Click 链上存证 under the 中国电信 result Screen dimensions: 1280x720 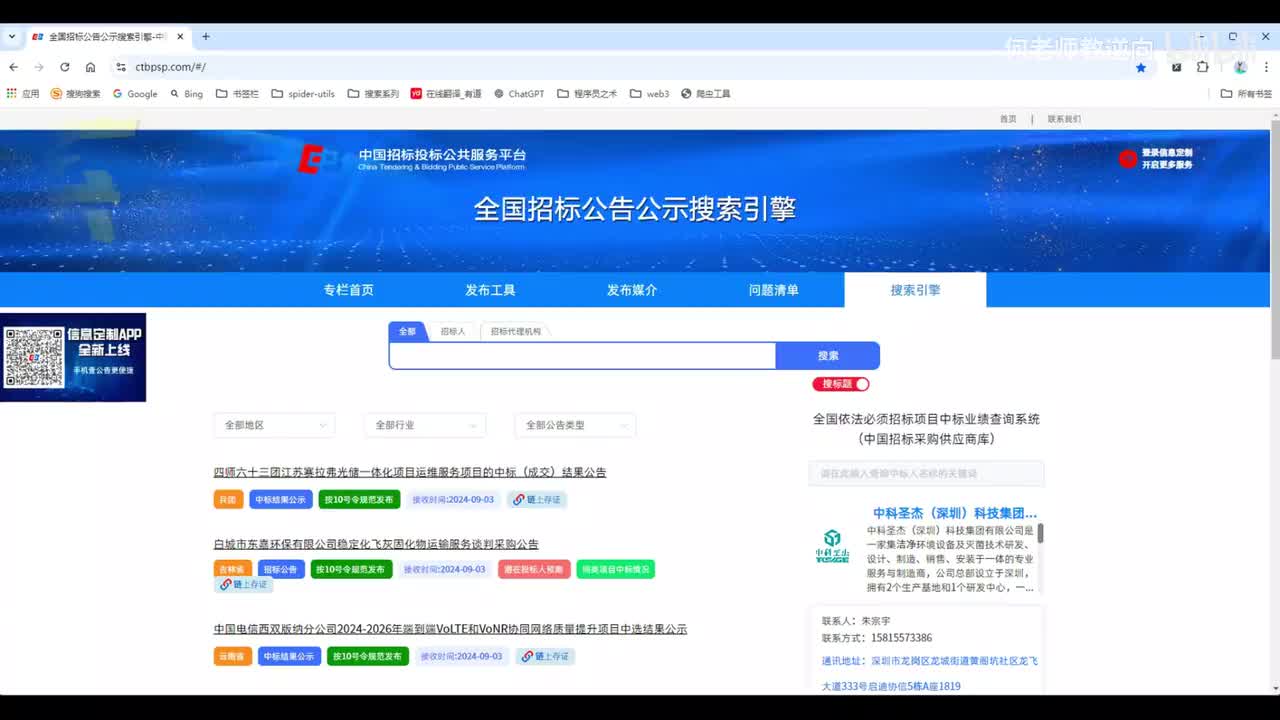pos(545,657)
